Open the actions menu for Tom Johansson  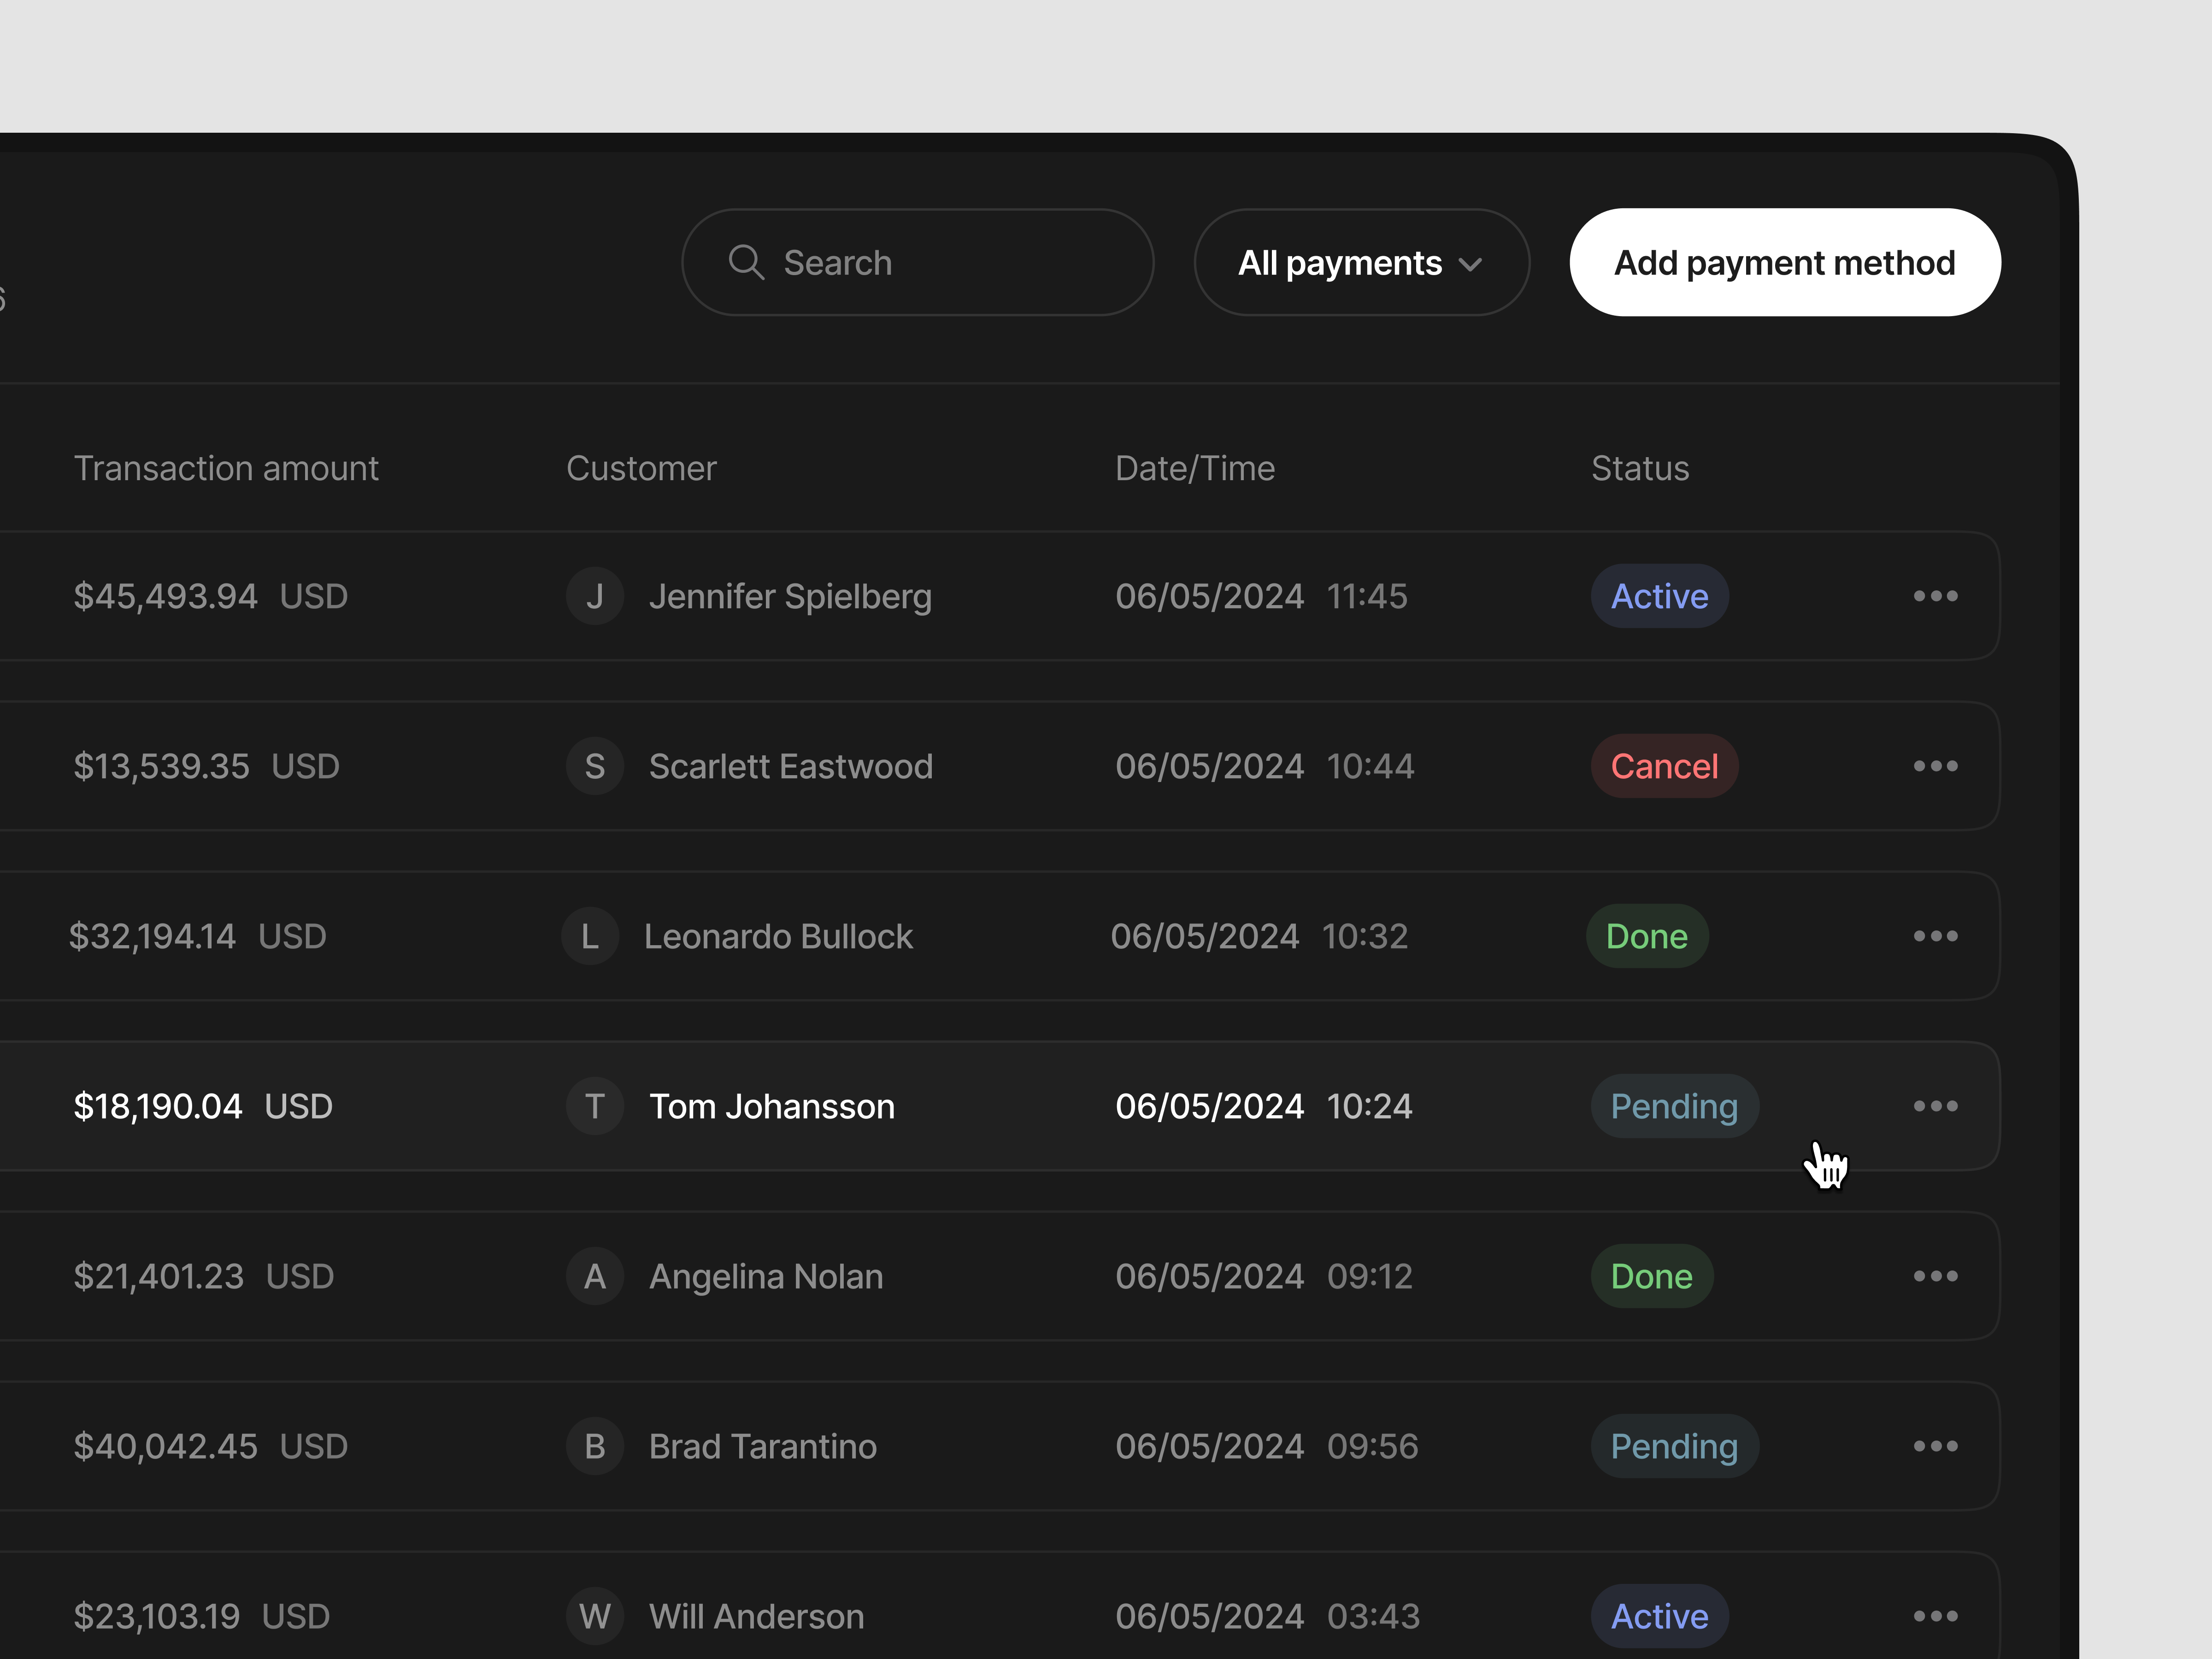coord(1936,1106)
